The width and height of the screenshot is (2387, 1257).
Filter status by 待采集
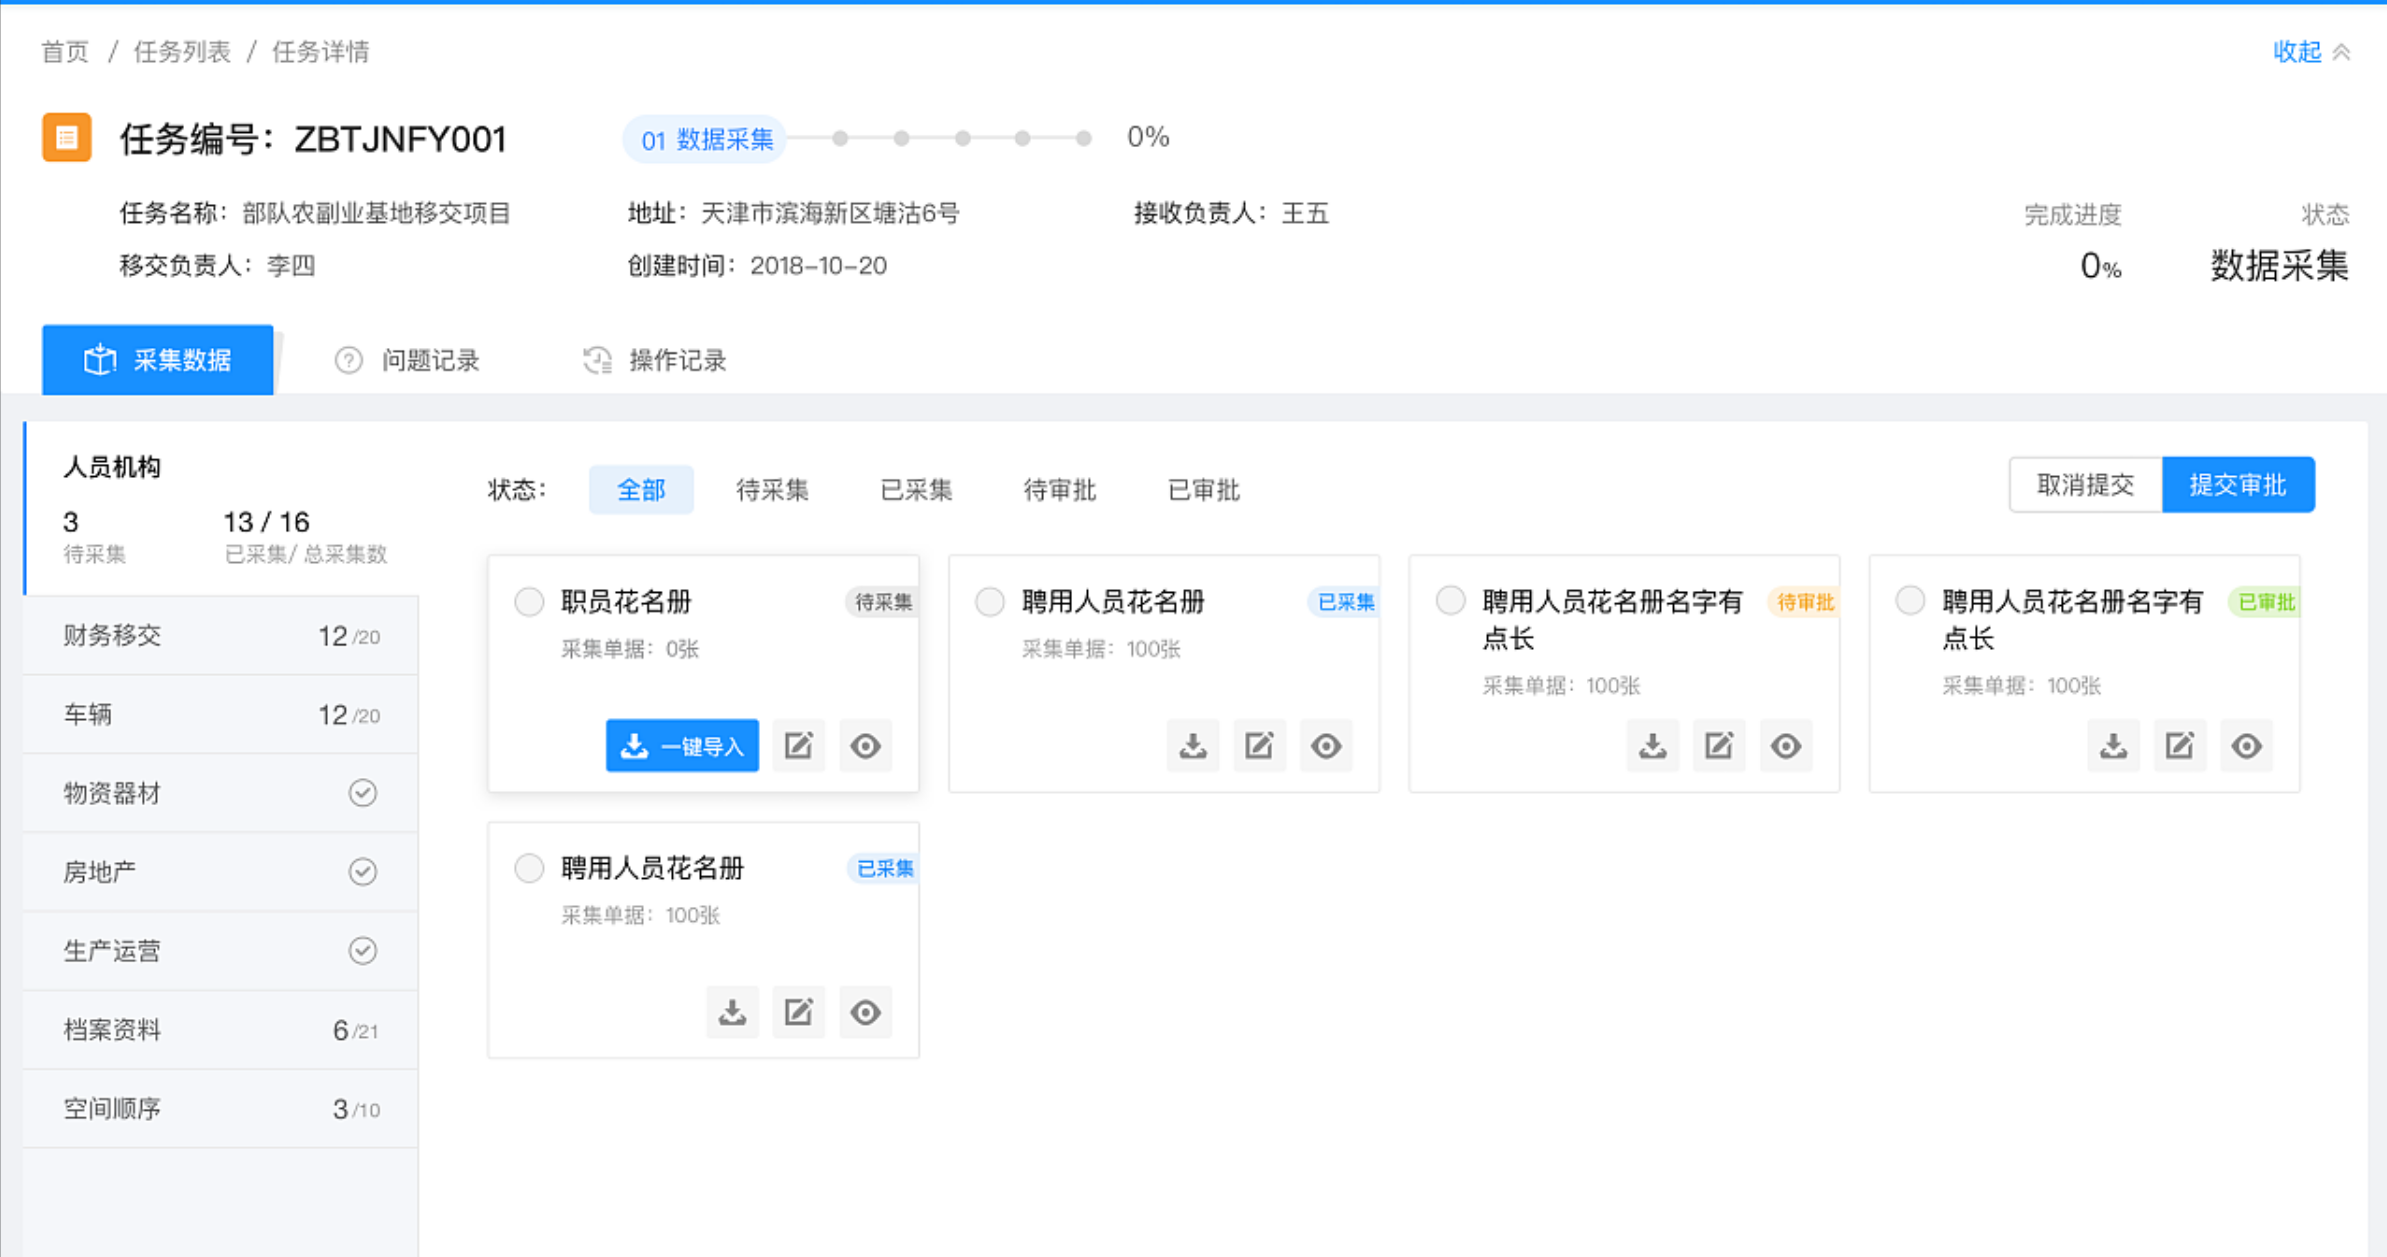tap(772, 490)
